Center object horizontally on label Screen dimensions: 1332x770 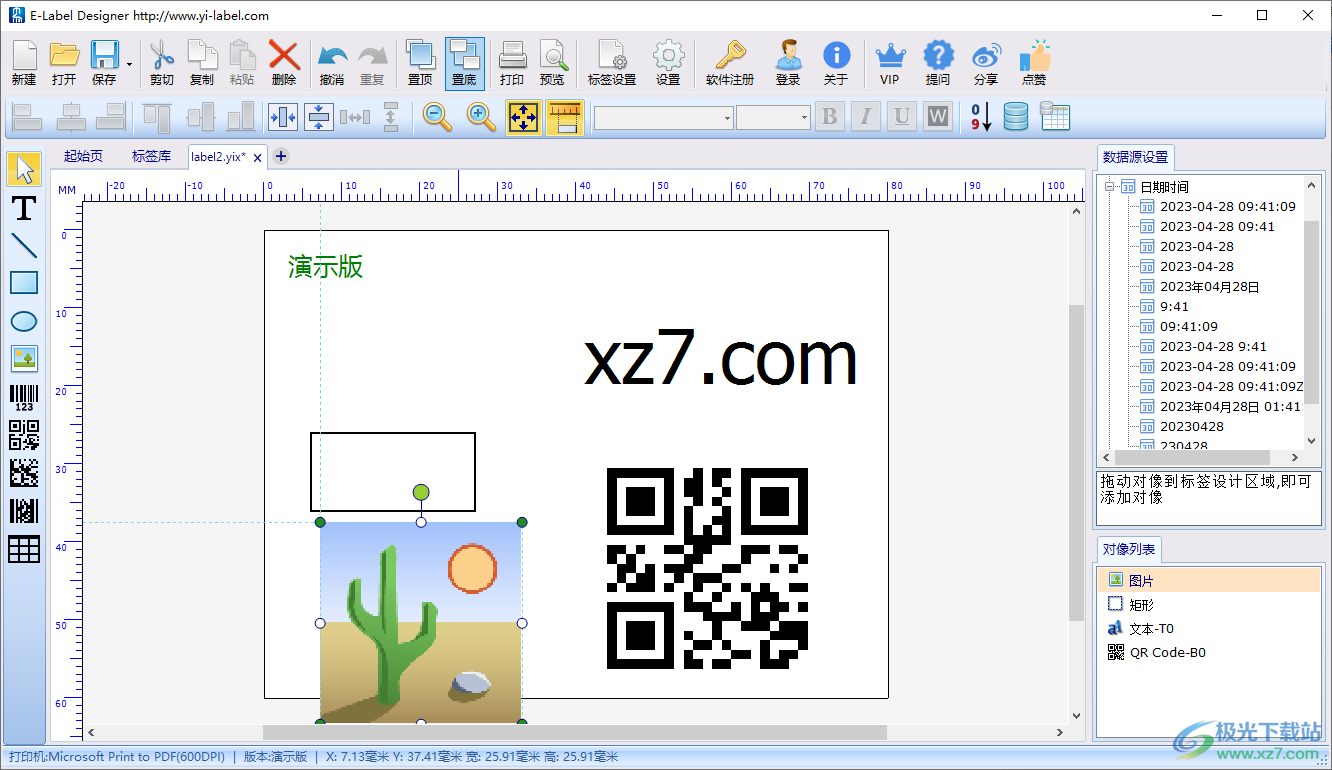click(284, 117)
